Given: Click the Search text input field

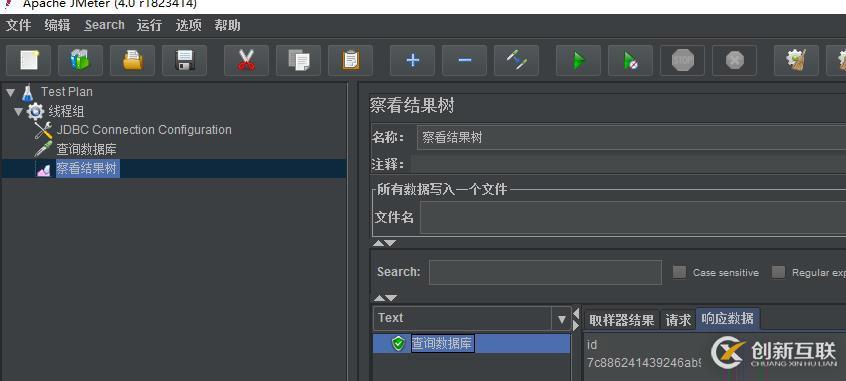Looking at the screenshot, I should pos(545,272).
